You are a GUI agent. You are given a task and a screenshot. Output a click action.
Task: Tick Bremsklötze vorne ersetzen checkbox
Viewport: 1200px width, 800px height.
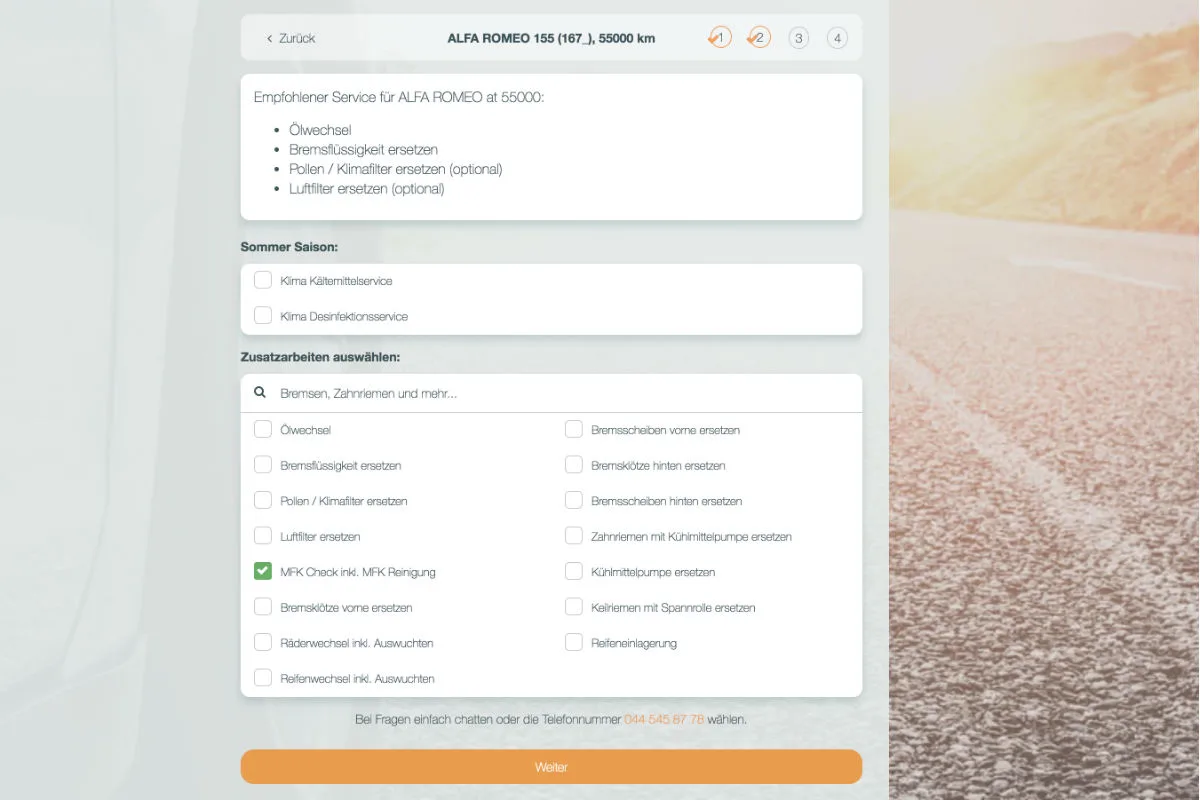263,606
